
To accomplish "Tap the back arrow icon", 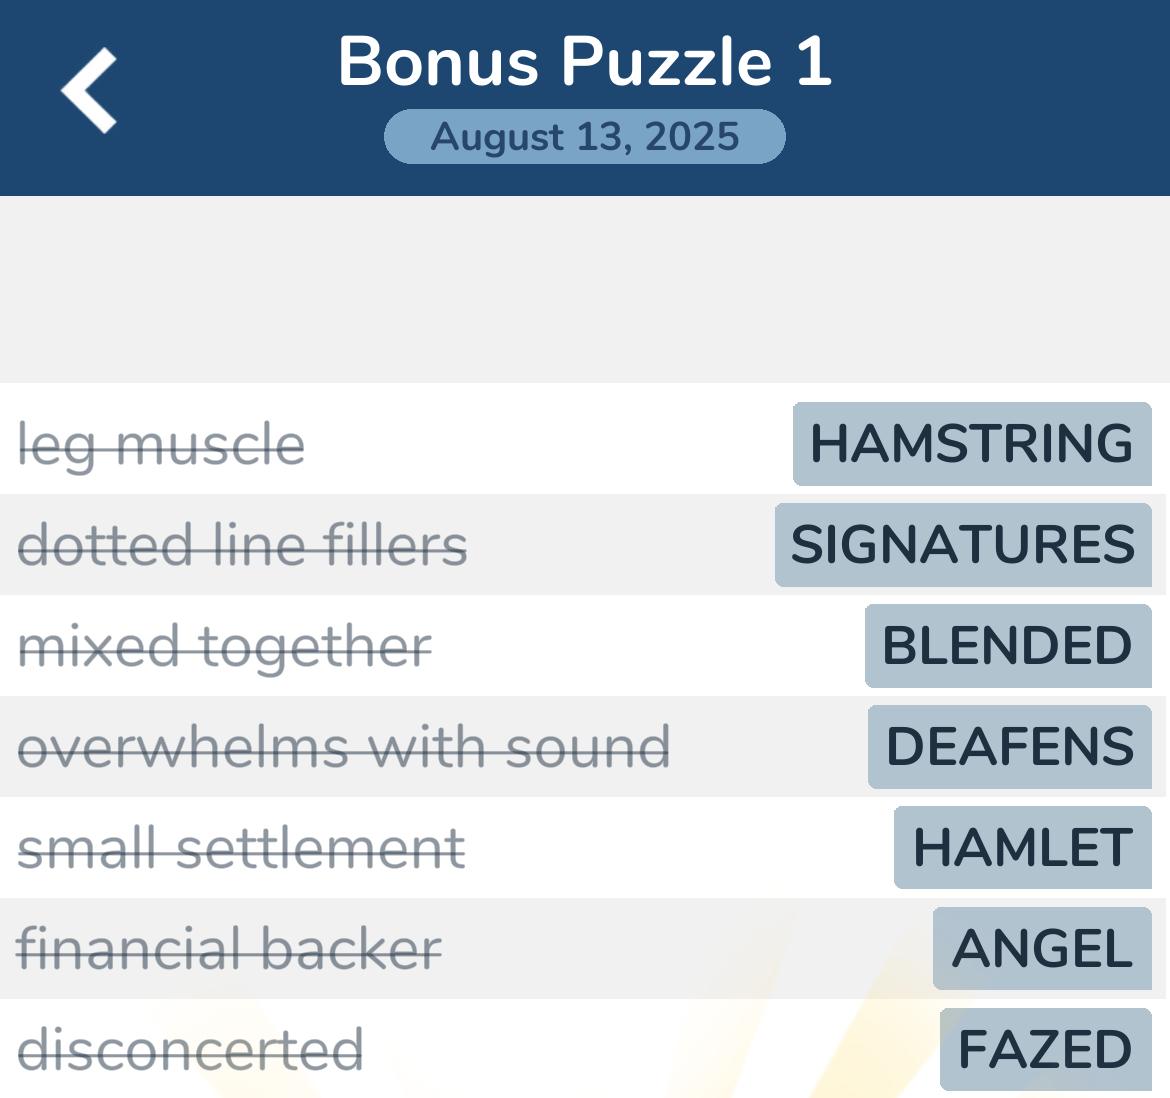I will 89,90.
